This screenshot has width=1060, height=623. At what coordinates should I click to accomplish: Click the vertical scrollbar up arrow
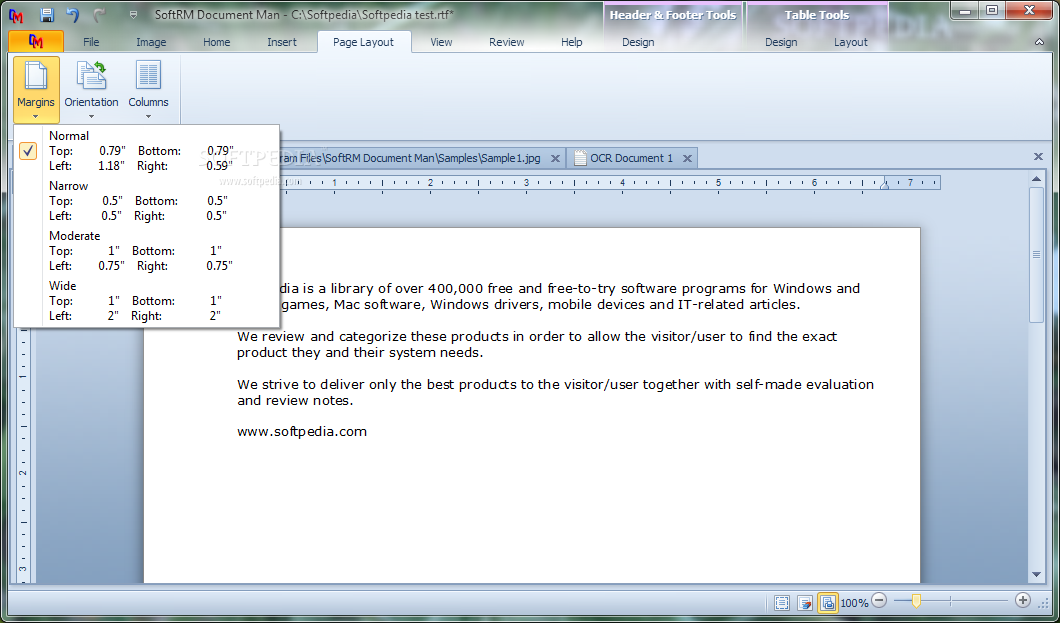coord(1036,179)
